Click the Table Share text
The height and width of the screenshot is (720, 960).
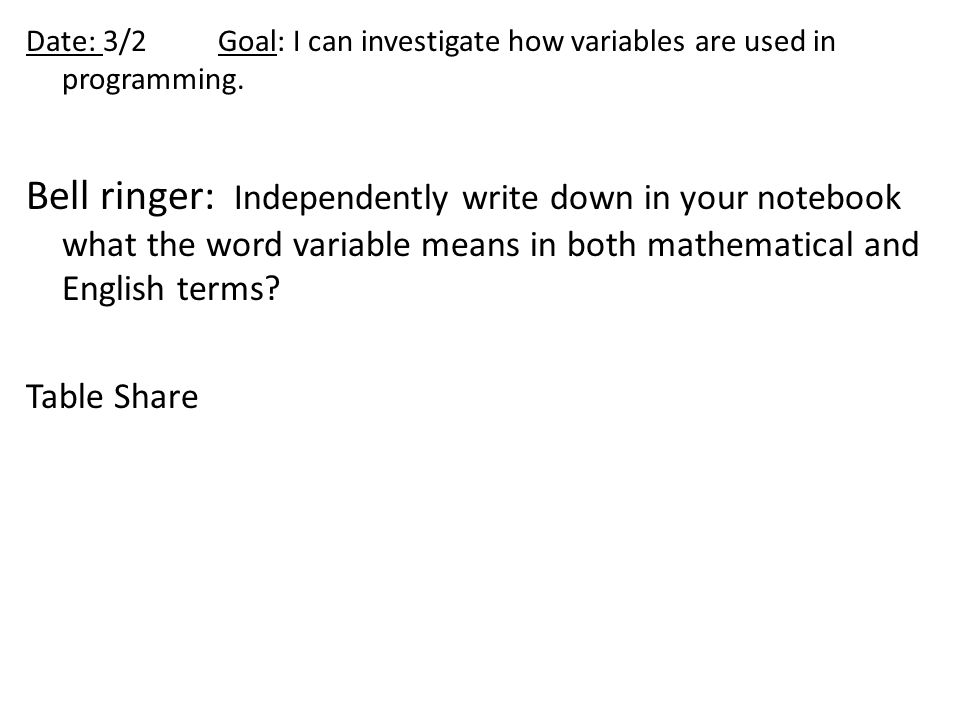[112, 396]
